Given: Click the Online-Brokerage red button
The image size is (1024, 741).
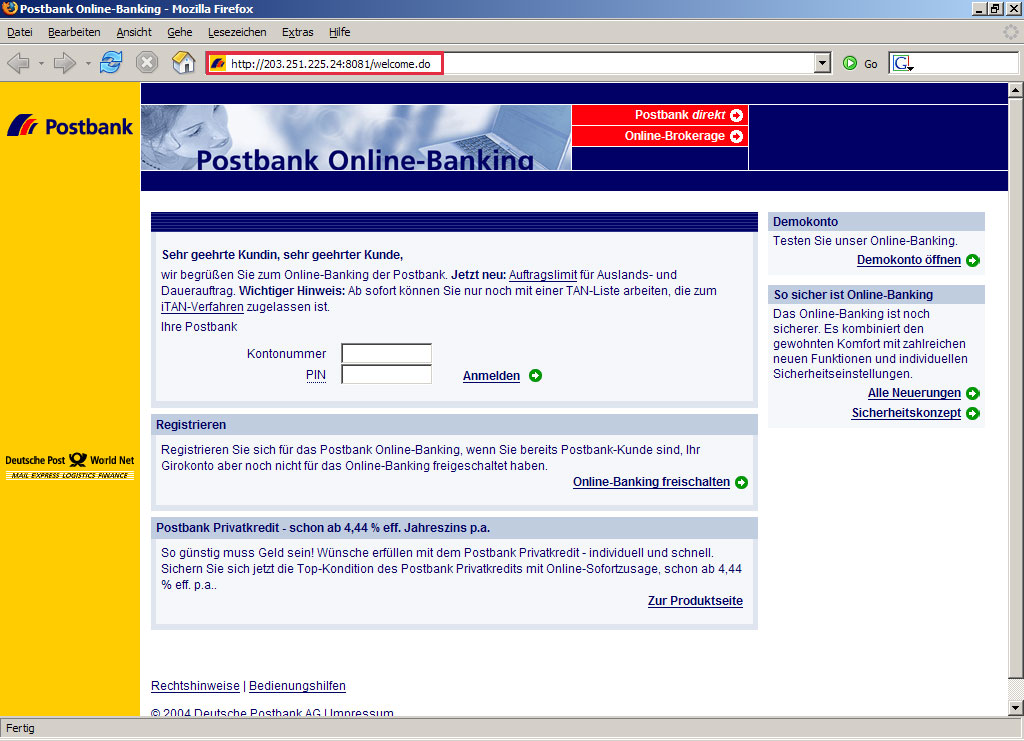Looking at the screenshot, I should click(x=660, y=136).
